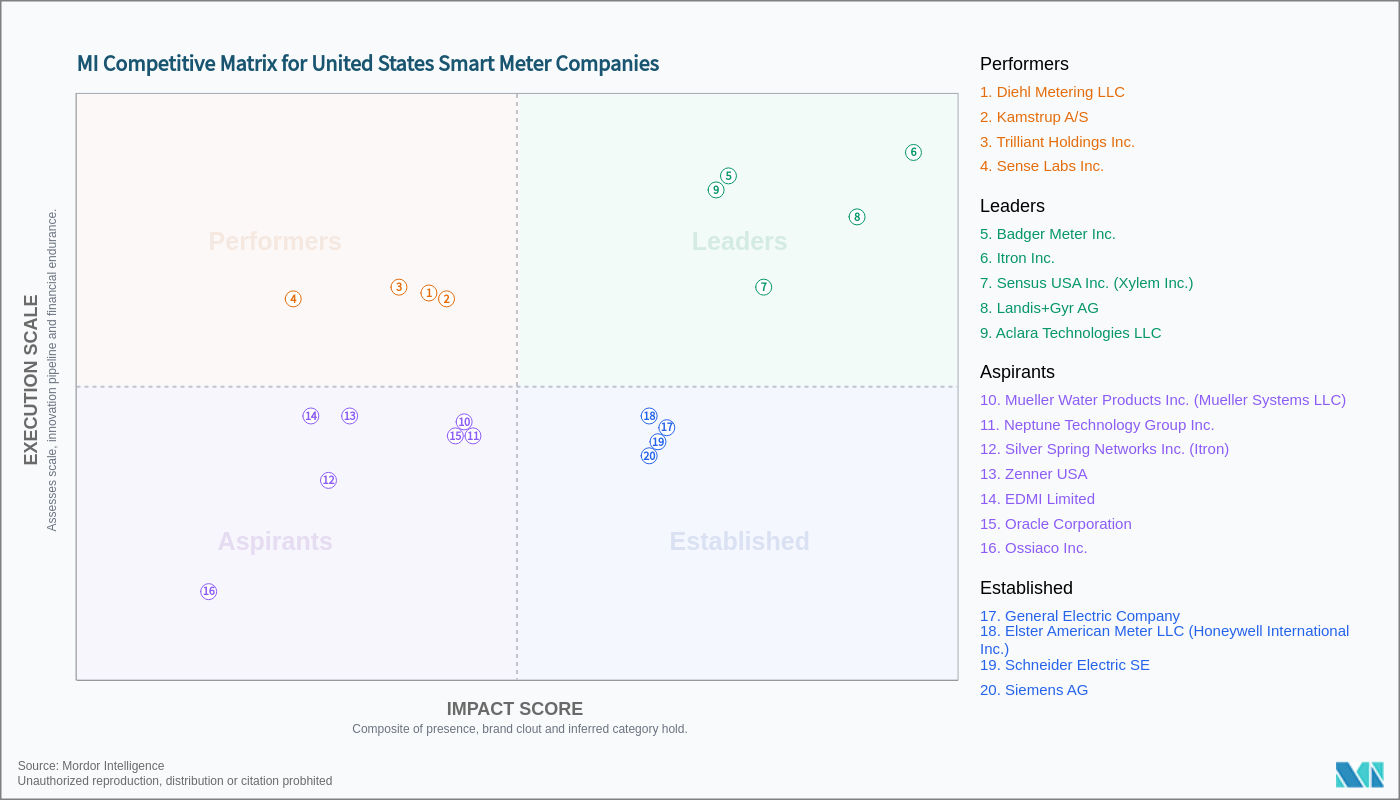Click the Trilliant marker numbered 3

tap(399, 287)
